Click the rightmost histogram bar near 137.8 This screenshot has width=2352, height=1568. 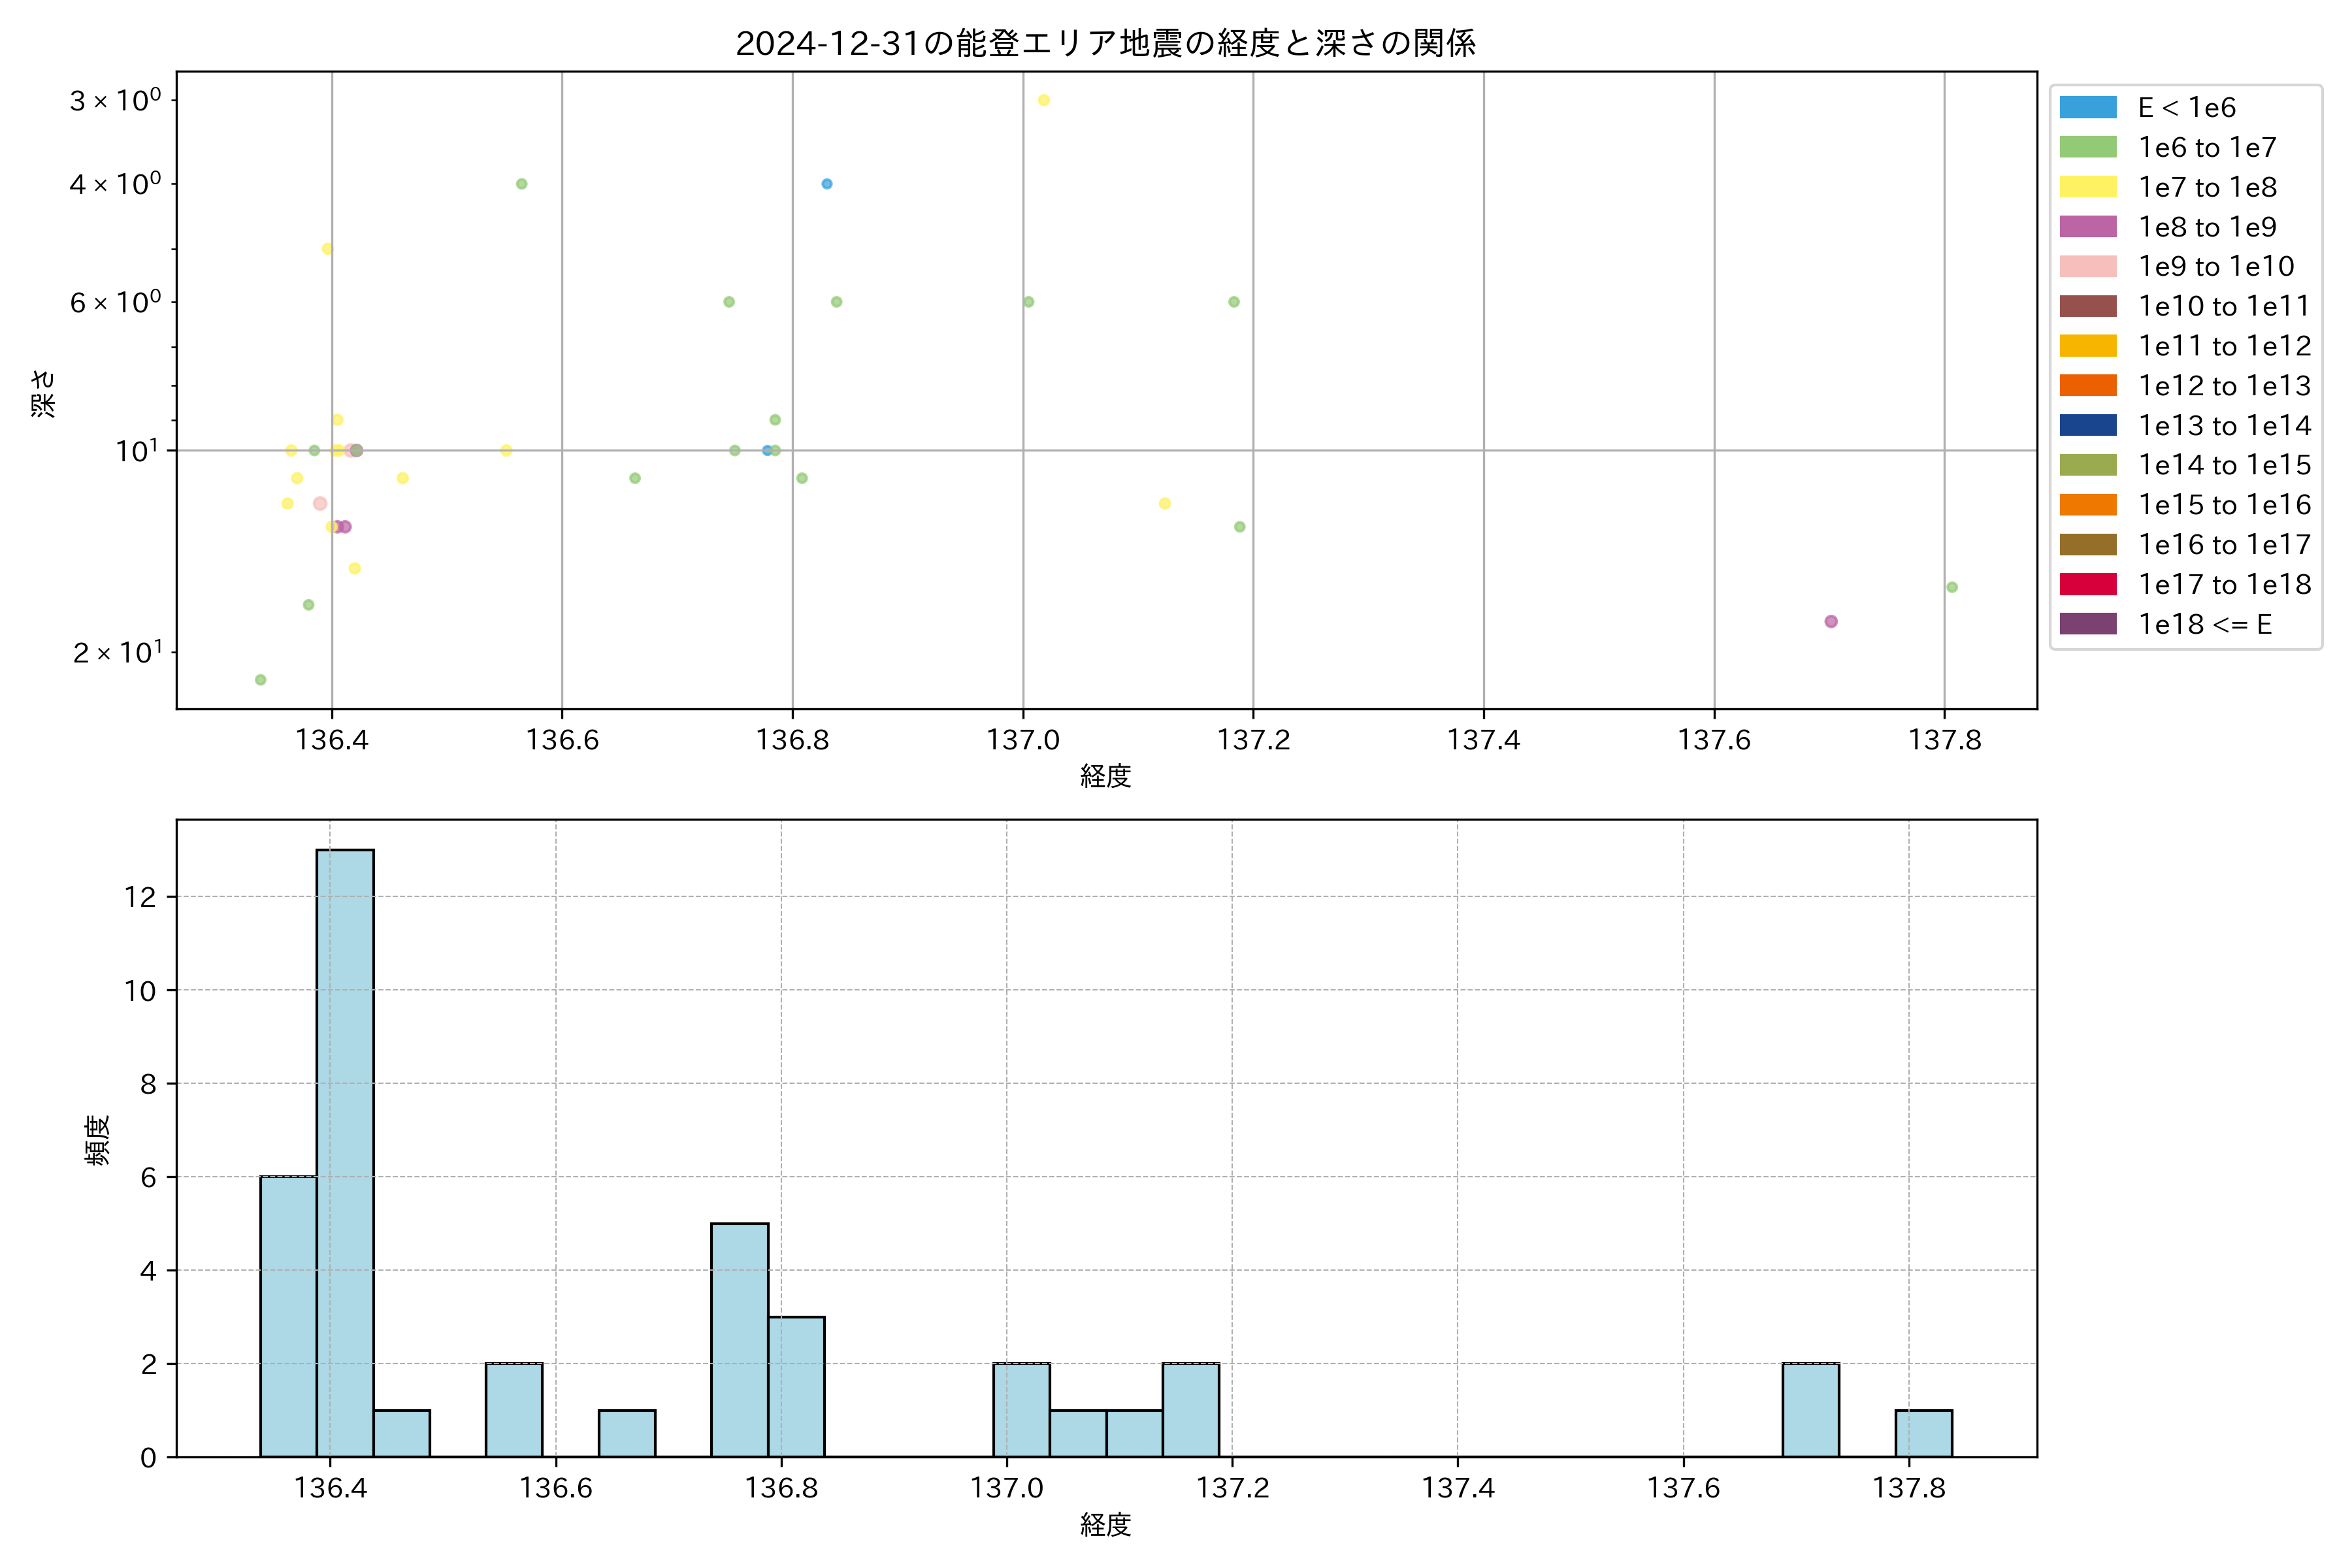(1923, 1433)
